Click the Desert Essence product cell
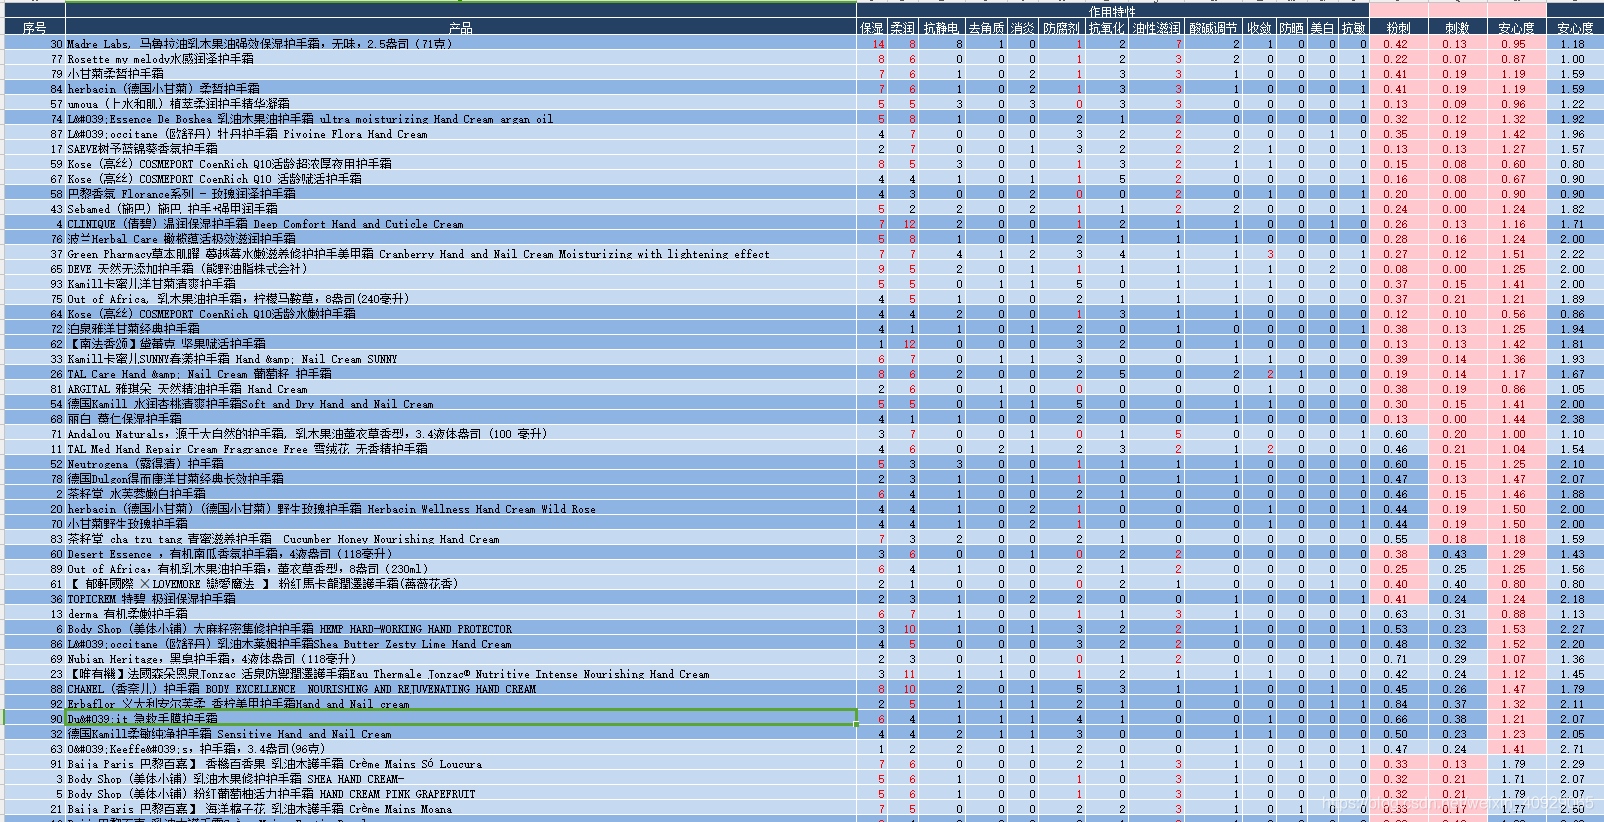 tap(461, 554)
